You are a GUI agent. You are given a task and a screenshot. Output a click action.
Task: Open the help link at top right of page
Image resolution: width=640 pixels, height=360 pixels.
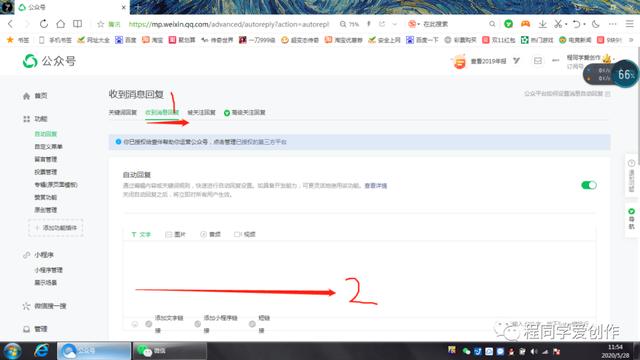coord(567,94)
